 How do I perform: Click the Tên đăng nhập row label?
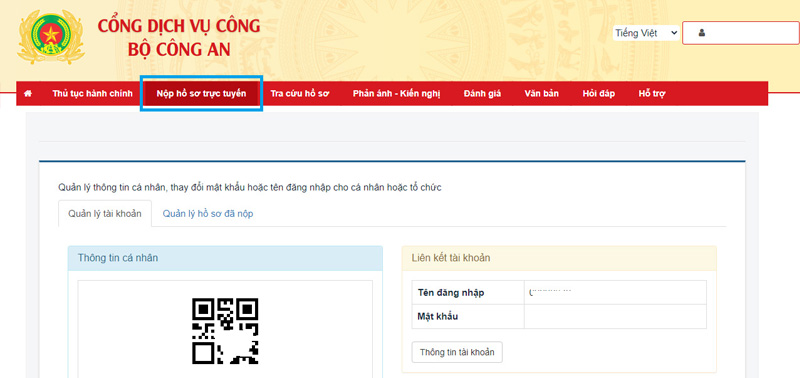point(451,293)
